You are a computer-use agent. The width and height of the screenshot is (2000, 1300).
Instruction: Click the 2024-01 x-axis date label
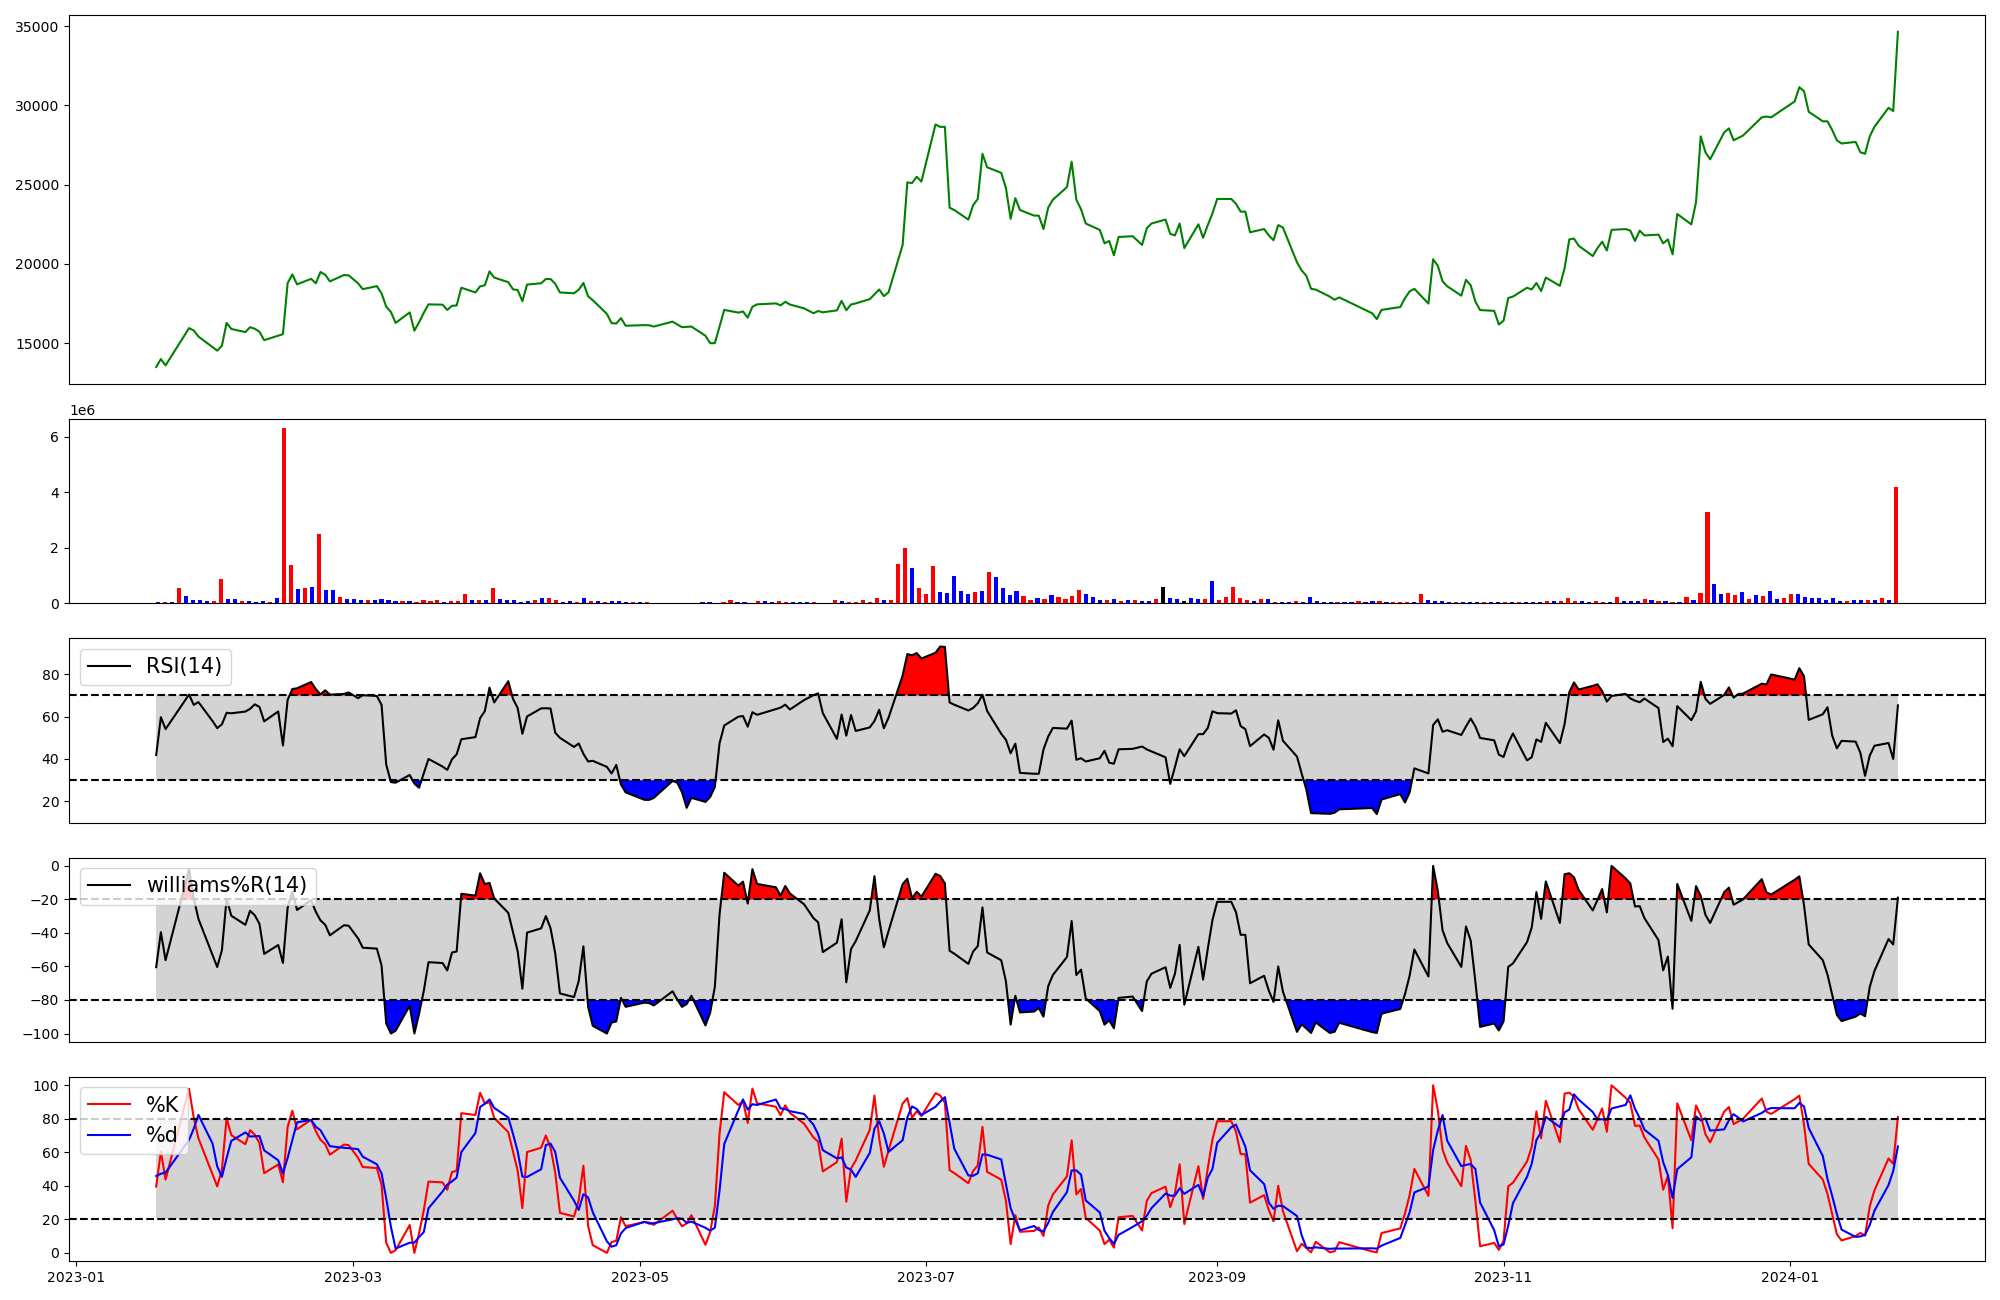pos(1789,1277)
